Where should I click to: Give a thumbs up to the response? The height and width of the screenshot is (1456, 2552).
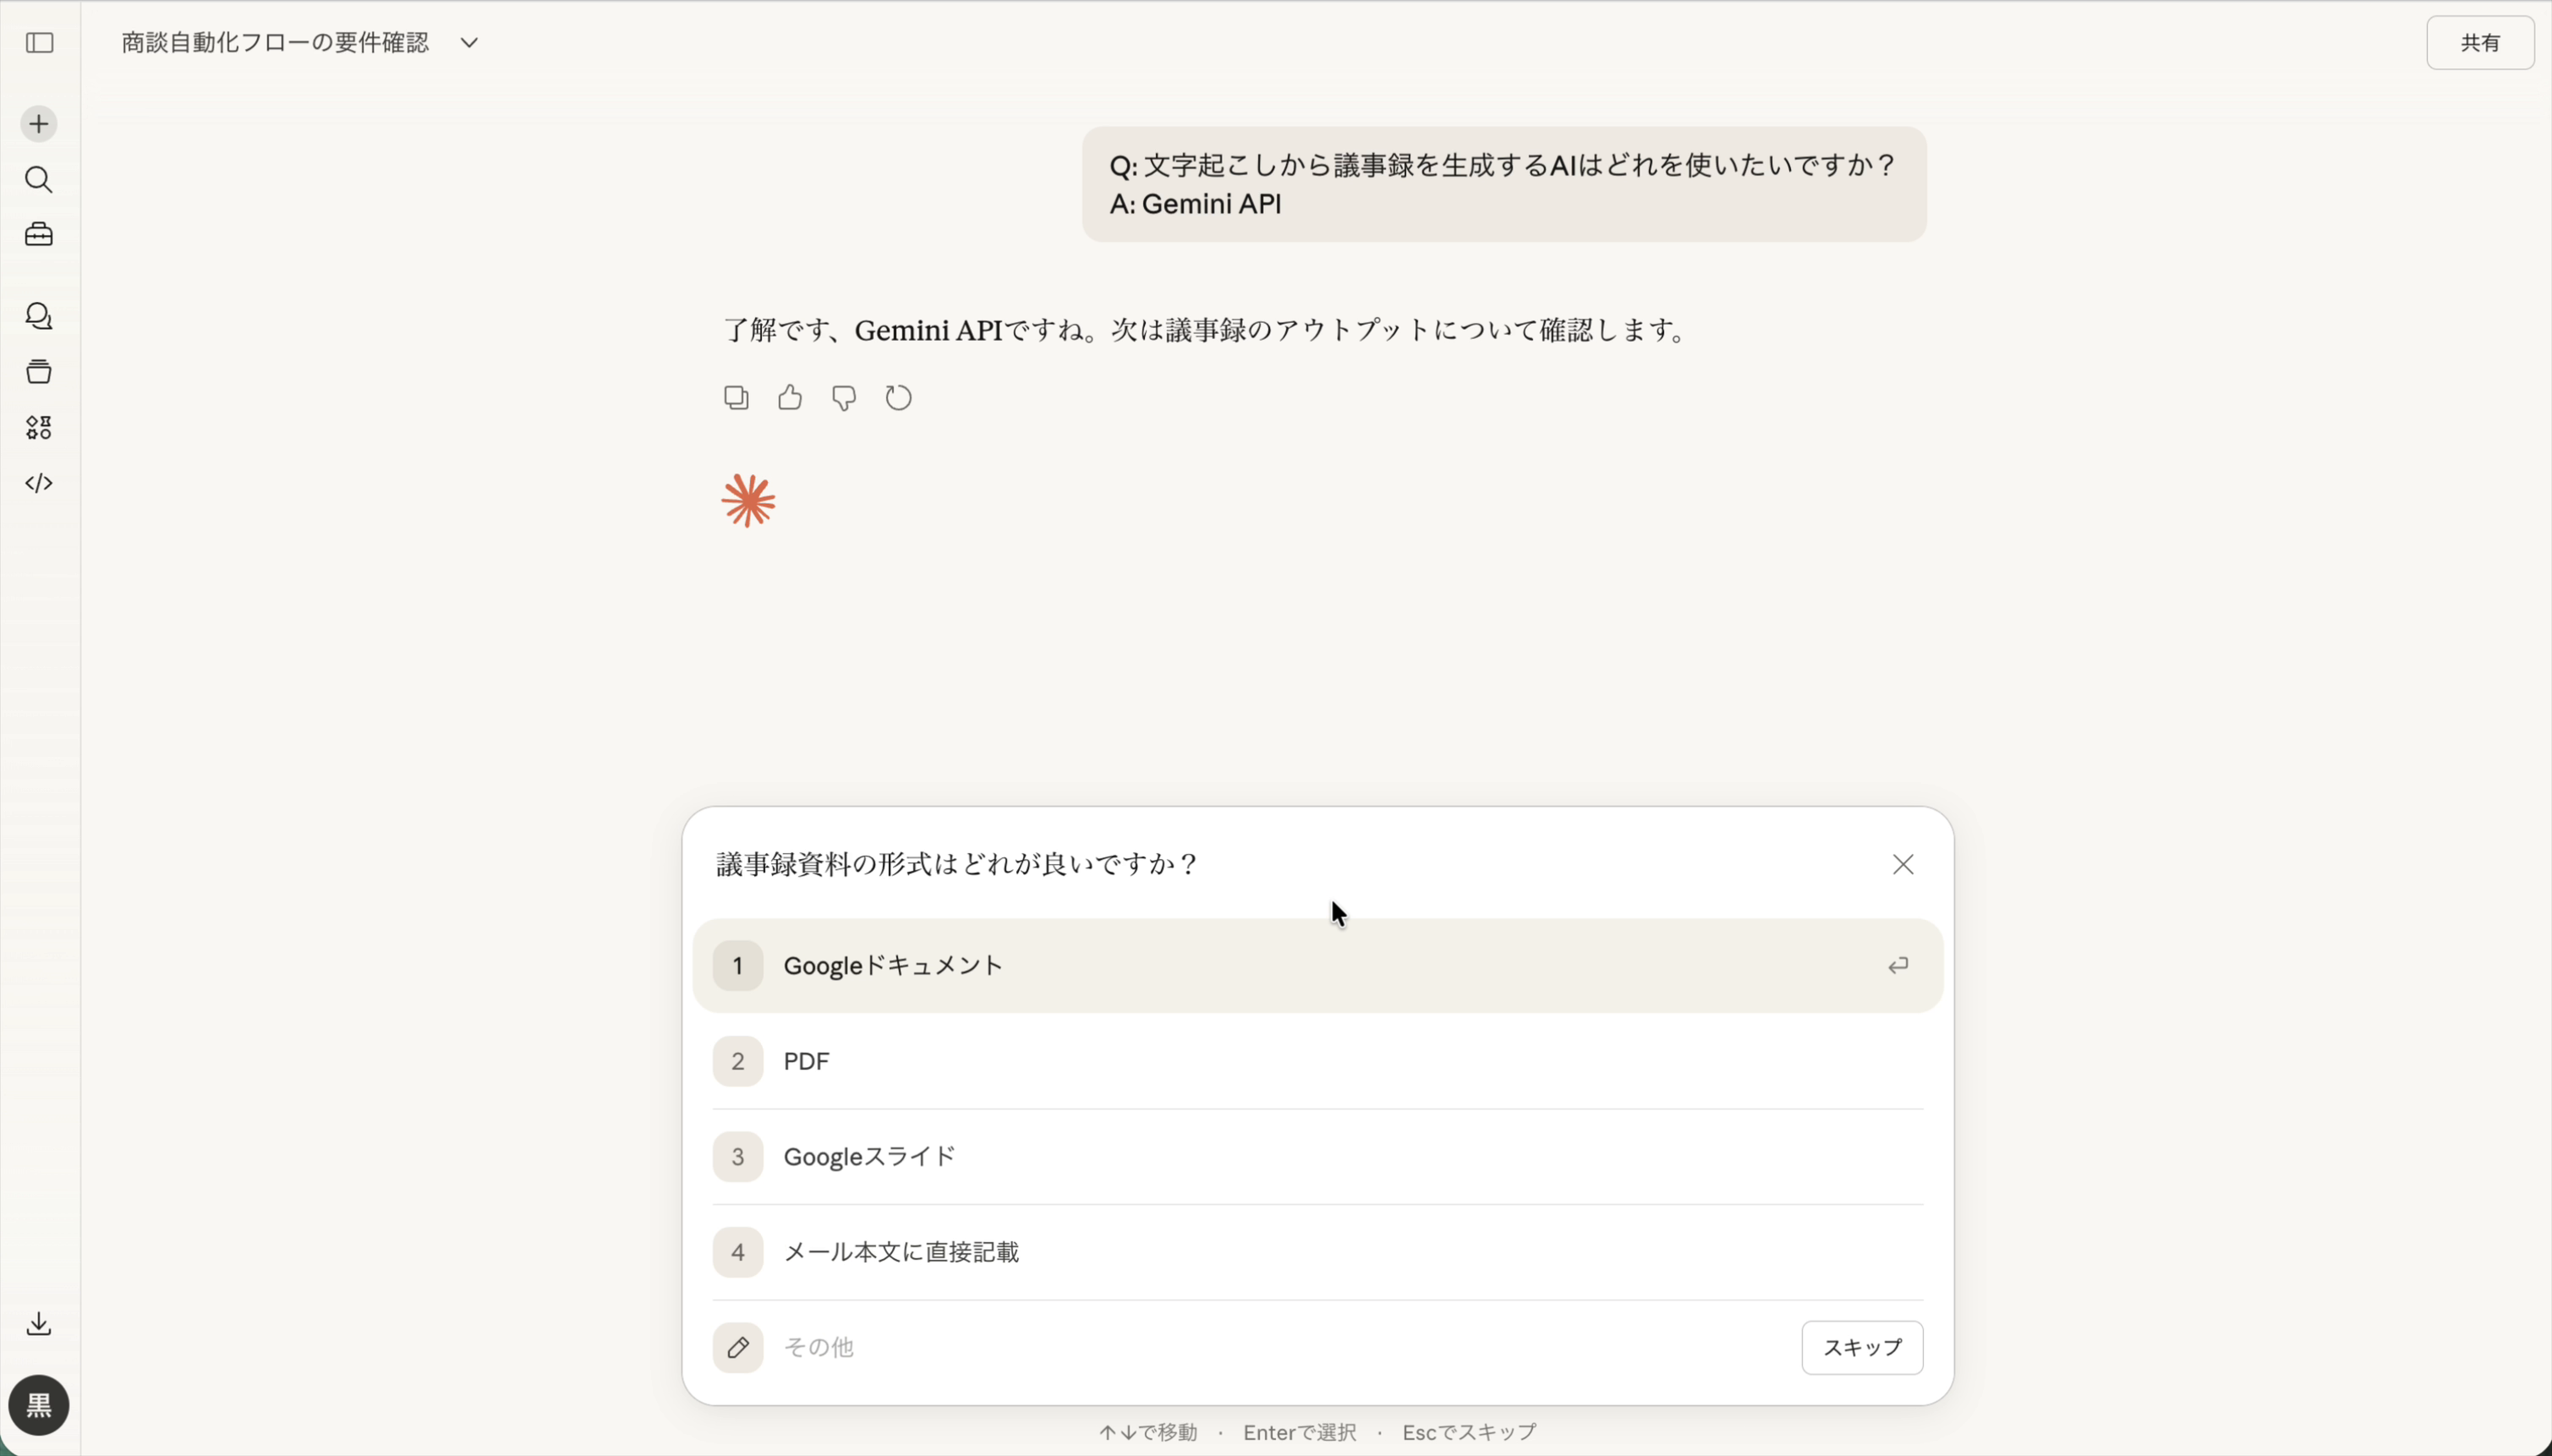789,396
